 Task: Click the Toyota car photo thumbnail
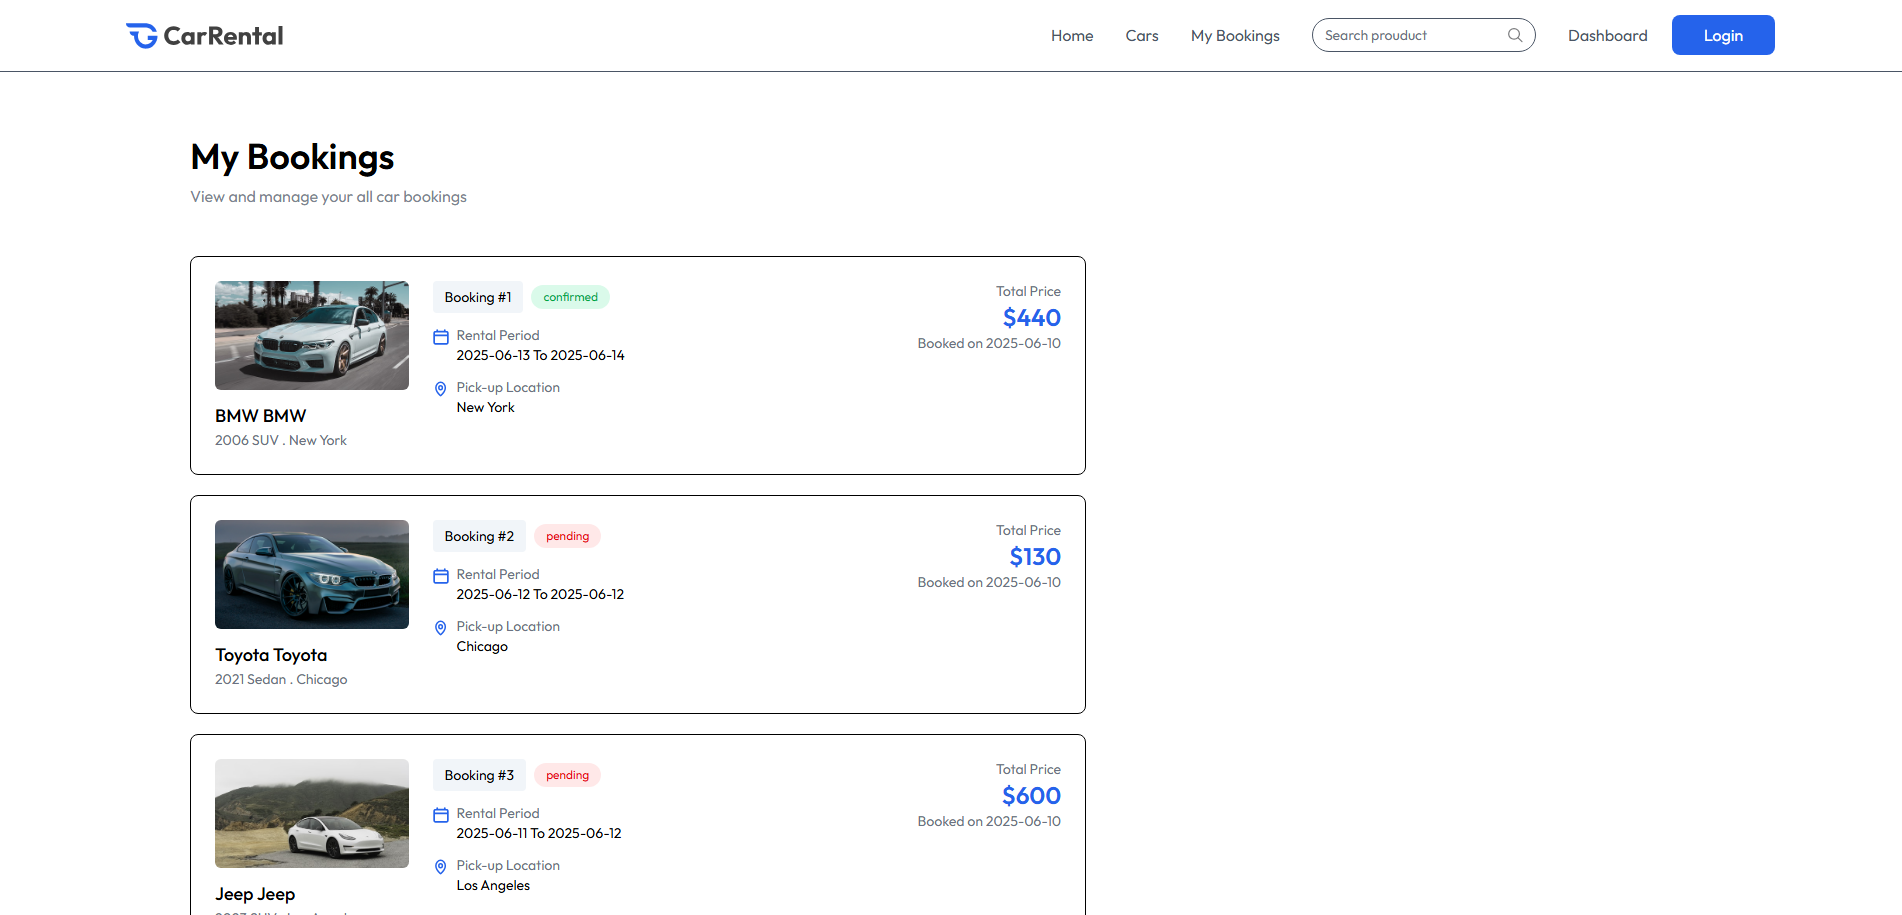tap(311, 574)
